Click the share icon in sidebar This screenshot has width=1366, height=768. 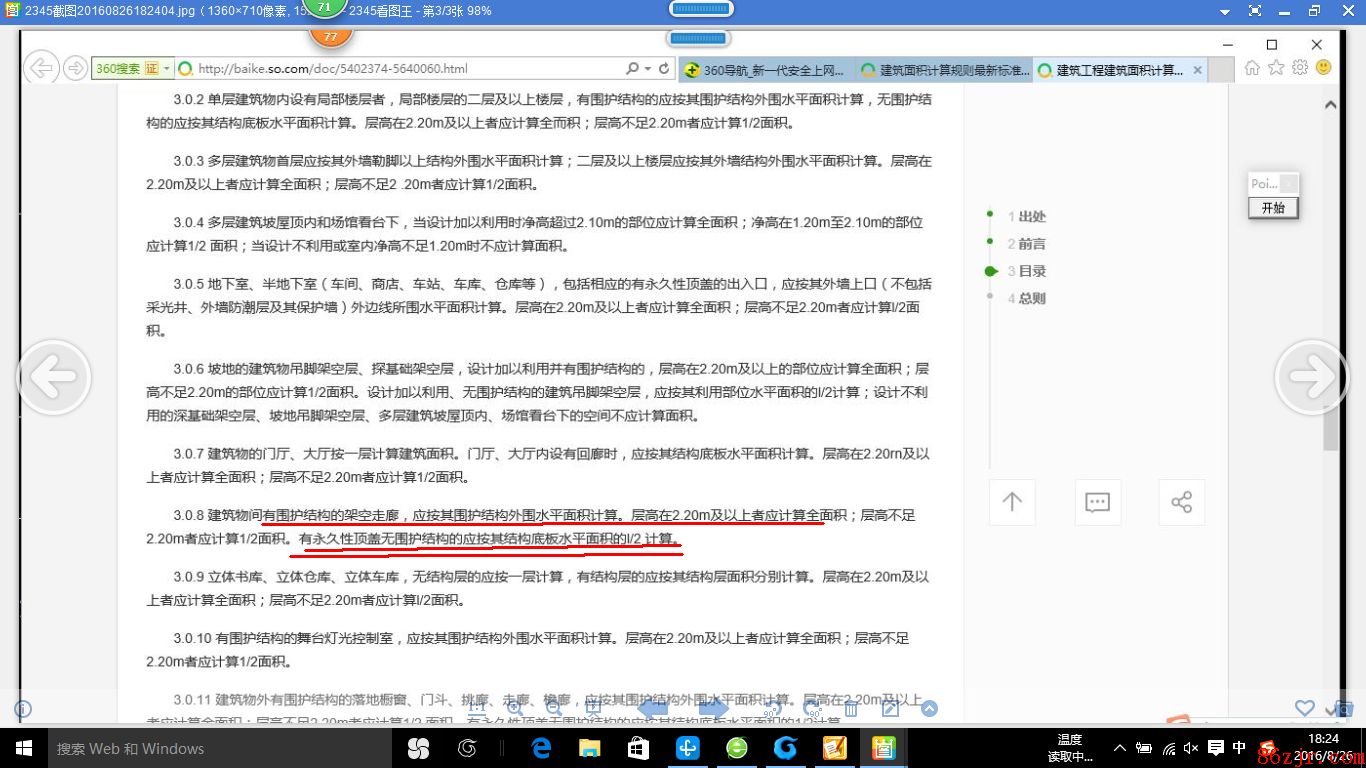tap(1181, 502)
